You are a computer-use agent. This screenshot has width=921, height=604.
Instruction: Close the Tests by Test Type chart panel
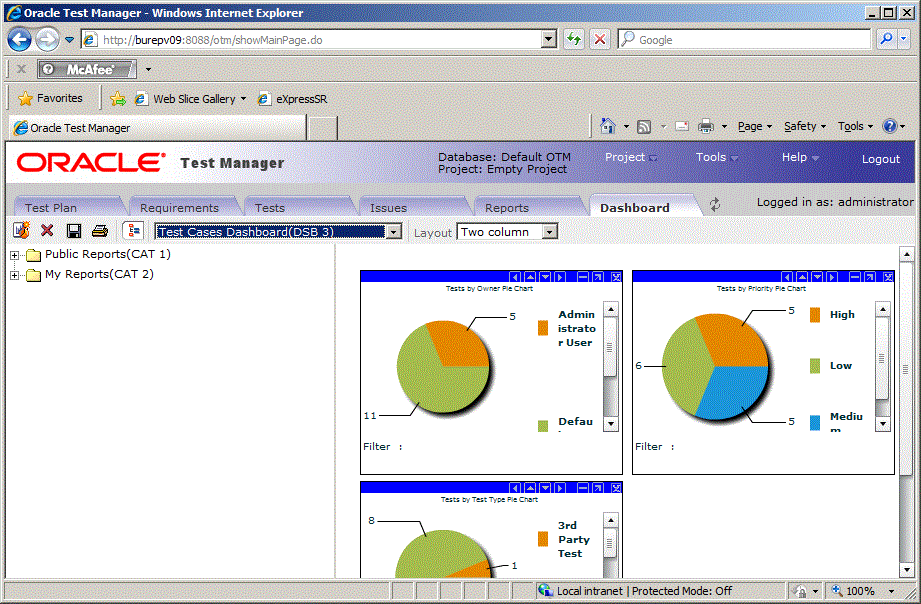tap(616, 488)
